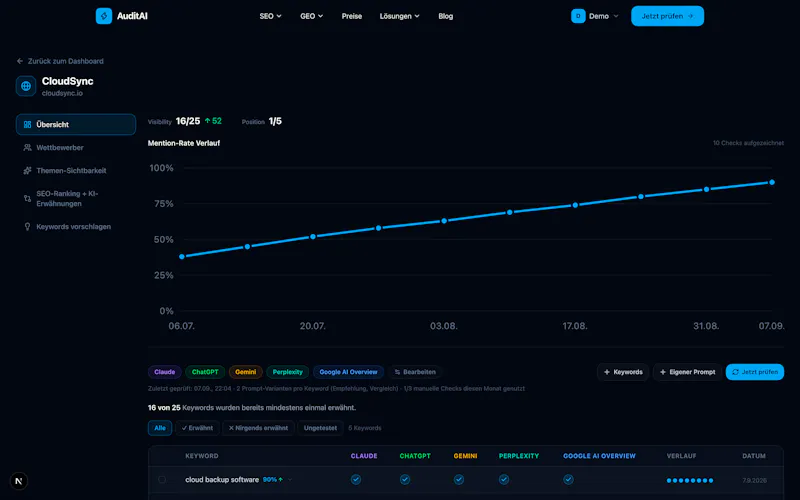Click the 16/25 visibility value

coord(188,121)
